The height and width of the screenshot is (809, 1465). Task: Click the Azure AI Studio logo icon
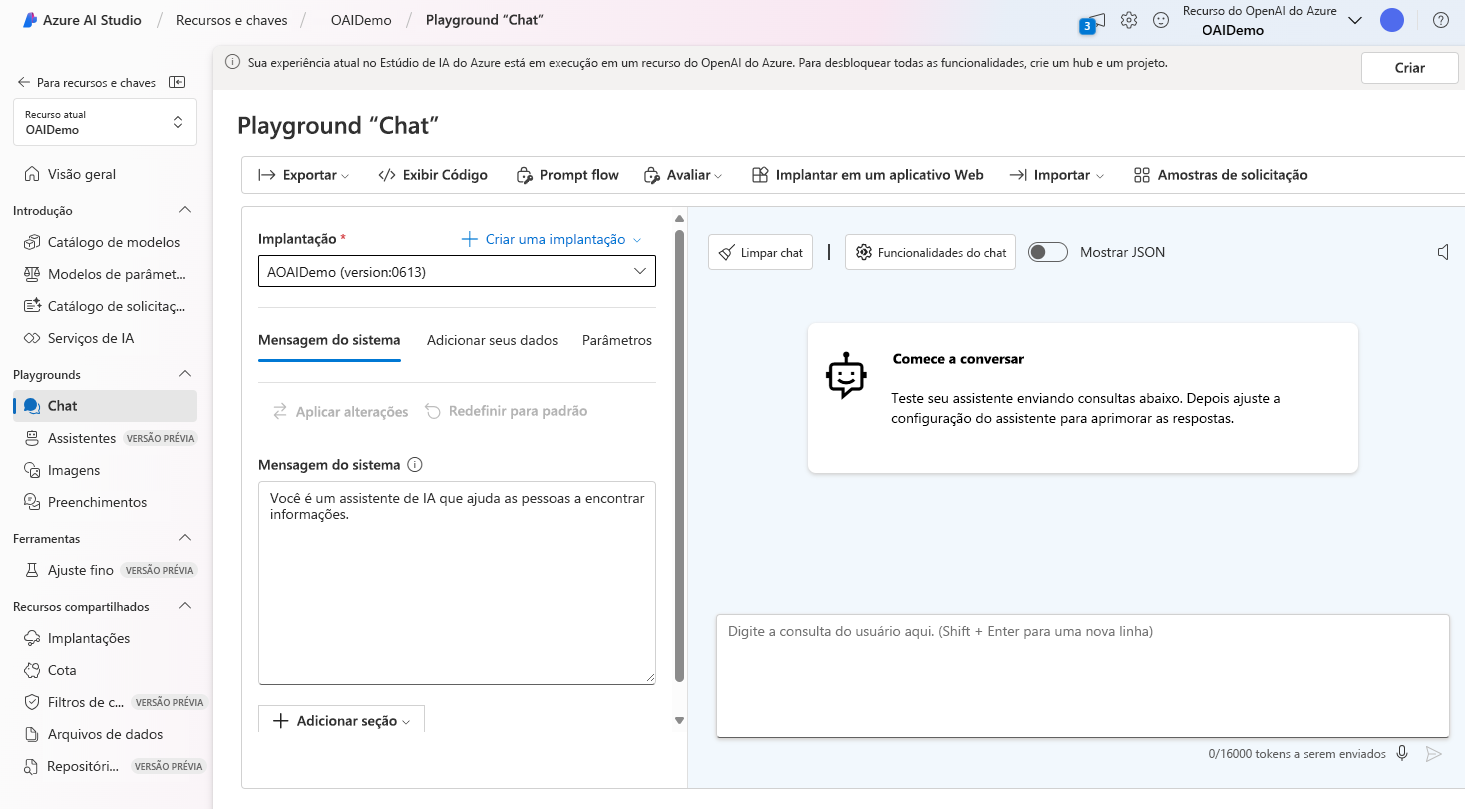[x=30, y=20]
